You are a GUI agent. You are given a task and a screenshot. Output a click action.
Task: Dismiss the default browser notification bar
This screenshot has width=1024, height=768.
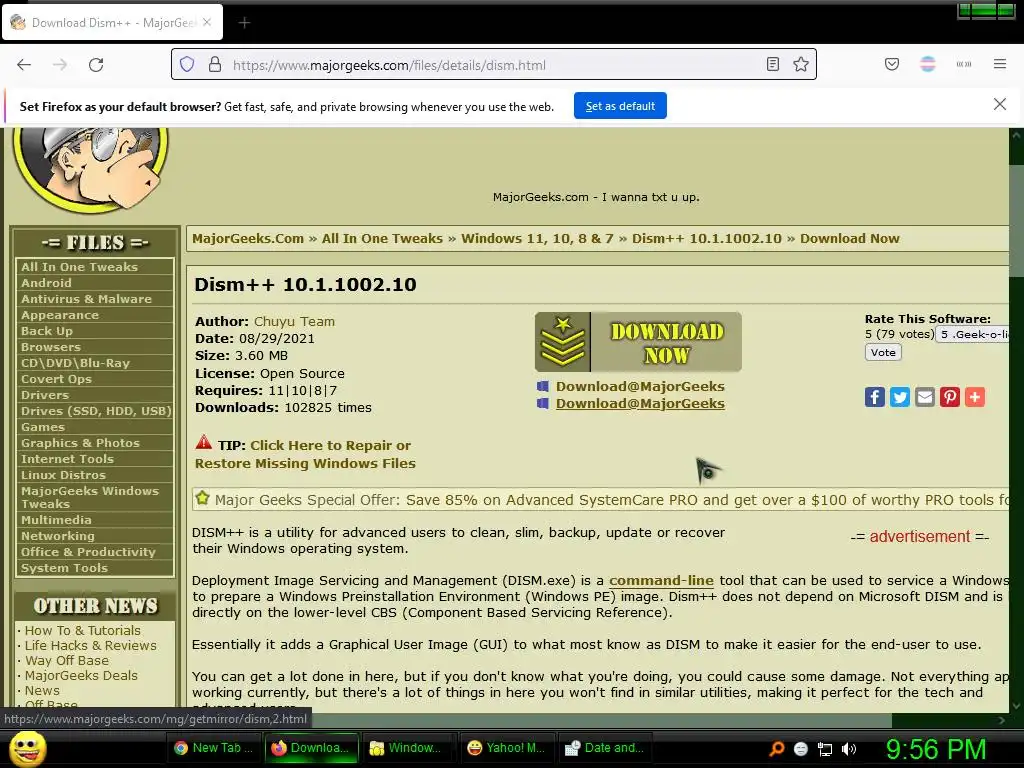[x=999, y=104]
